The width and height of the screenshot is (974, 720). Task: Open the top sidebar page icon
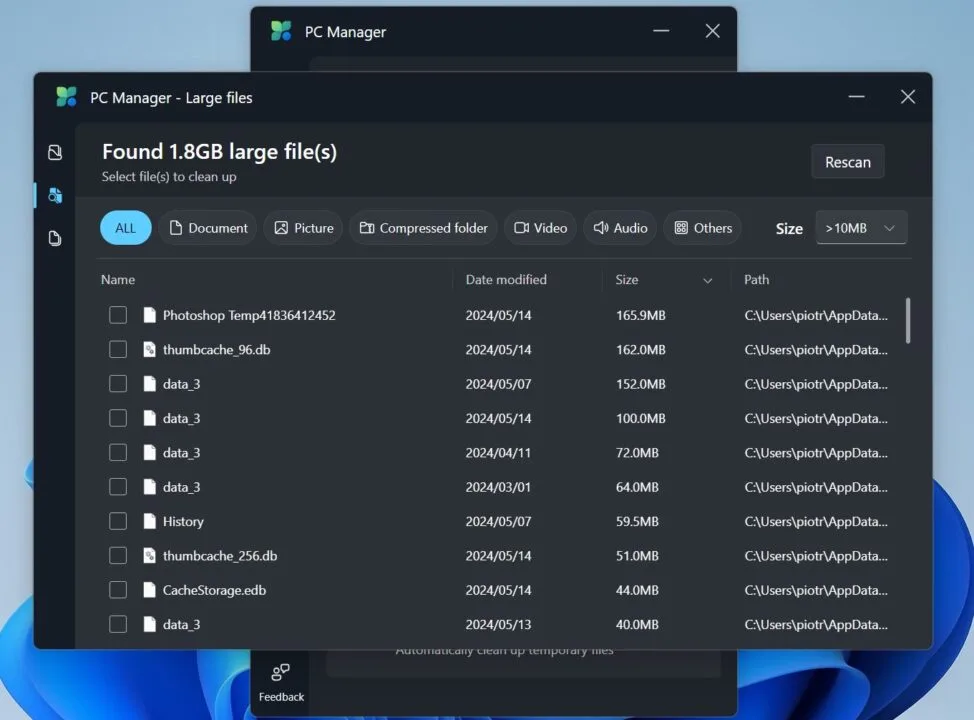tap(55, 153)
